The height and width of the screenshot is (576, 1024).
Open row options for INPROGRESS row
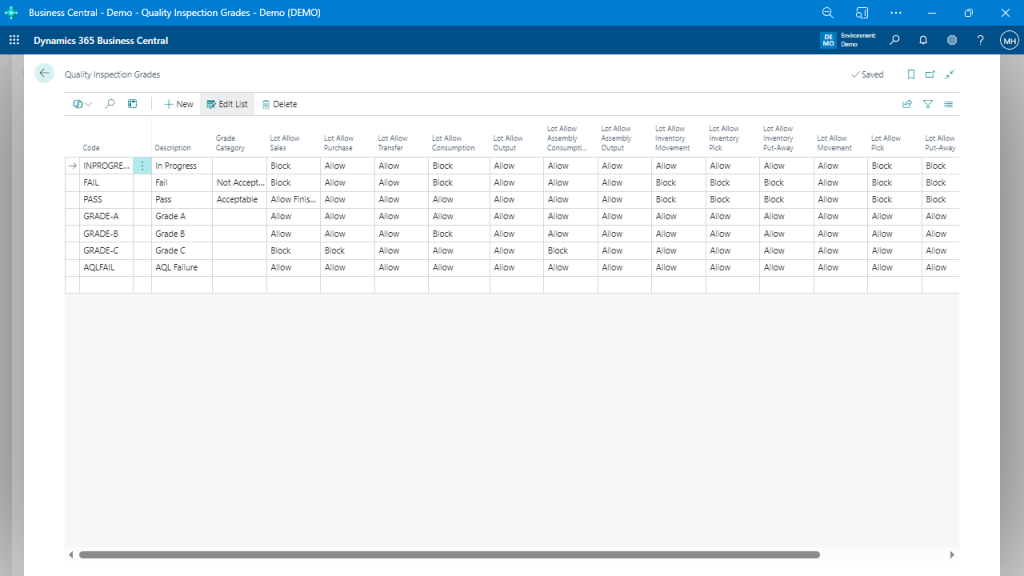(142, 166)
